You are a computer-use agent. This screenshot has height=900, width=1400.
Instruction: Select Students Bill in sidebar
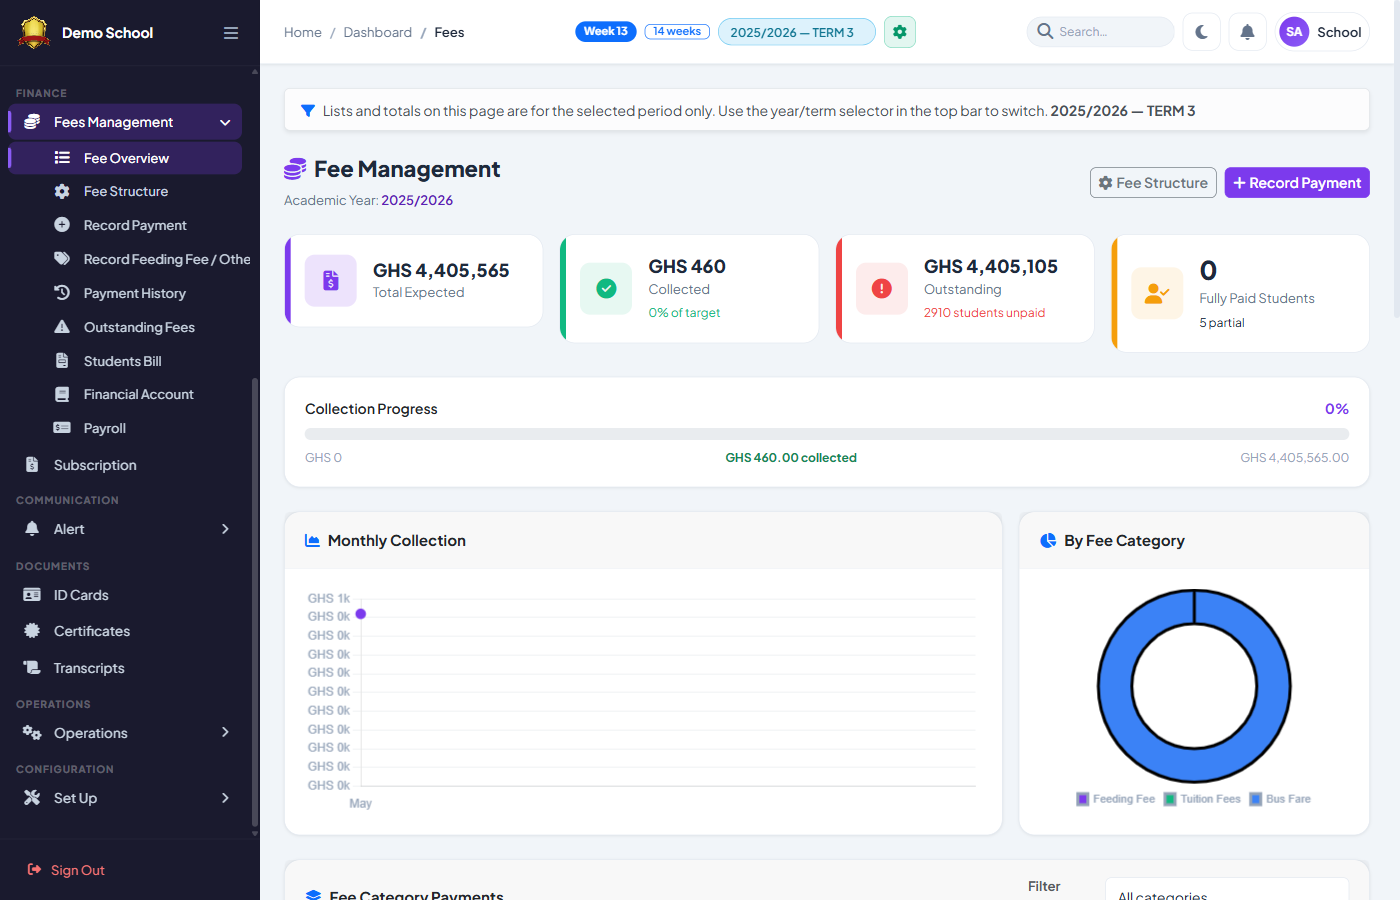point(125,361)
